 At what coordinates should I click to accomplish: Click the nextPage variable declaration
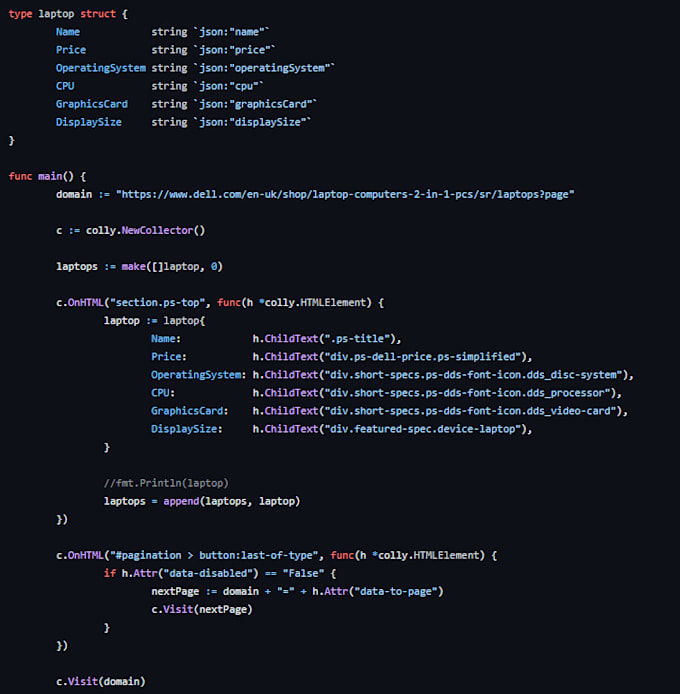(175, 592)
